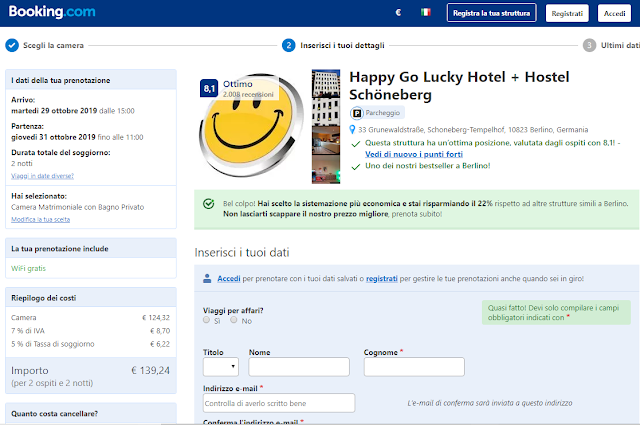
Task: Click 5 % di Tassa di soggiorno row
Action: pyautogui.click(x=91, y=344)
